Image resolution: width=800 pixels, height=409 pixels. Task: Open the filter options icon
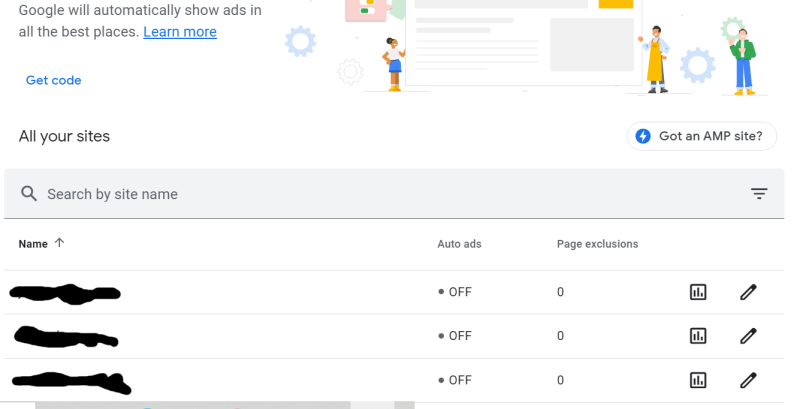pyautogui.click(x=759, y=193)
